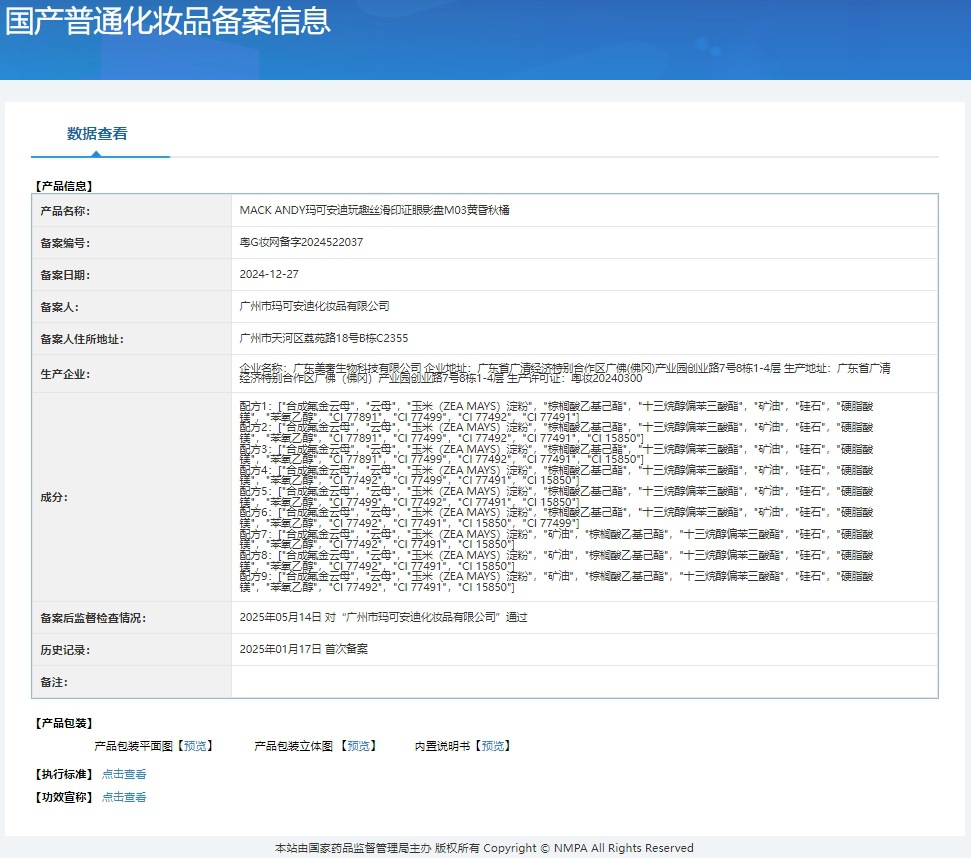
Task: Open 预览 link for 内置说明书
Action: [494, 746]
